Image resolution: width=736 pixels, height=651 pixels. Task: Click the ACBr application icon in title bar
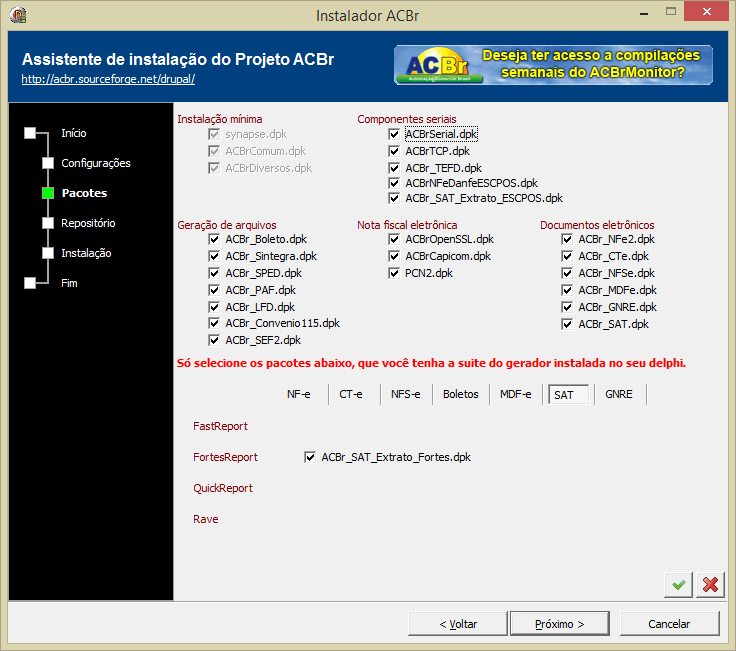tap(18, 15)
